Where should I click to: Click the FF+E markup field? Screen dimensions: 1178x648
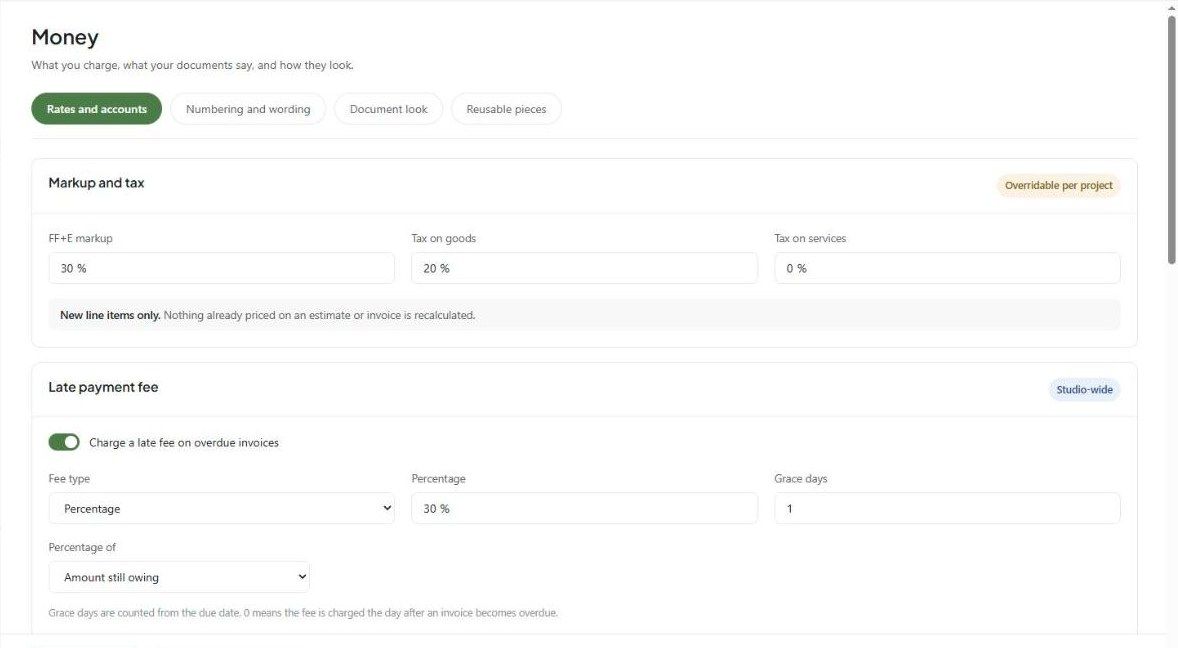click(222, 268)
